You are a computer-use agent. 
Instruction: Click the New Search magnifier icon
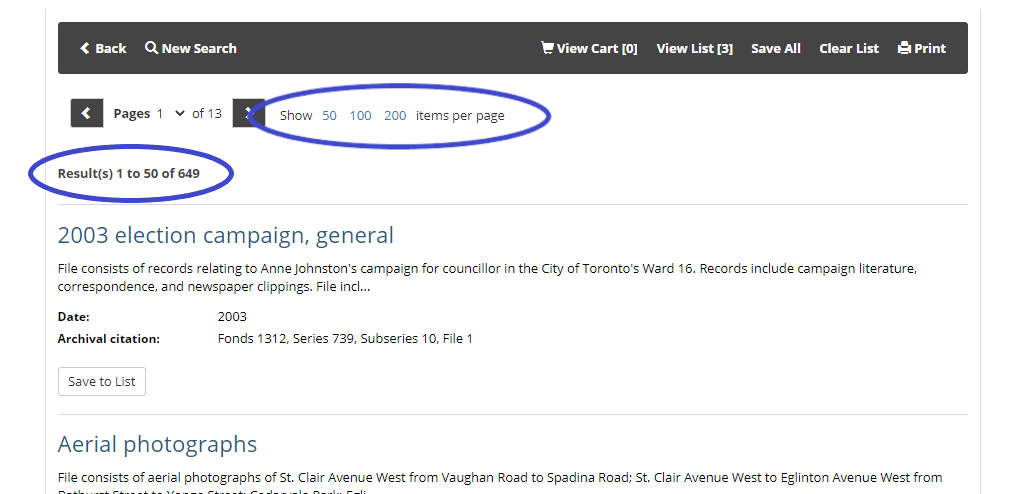point(151,48)
